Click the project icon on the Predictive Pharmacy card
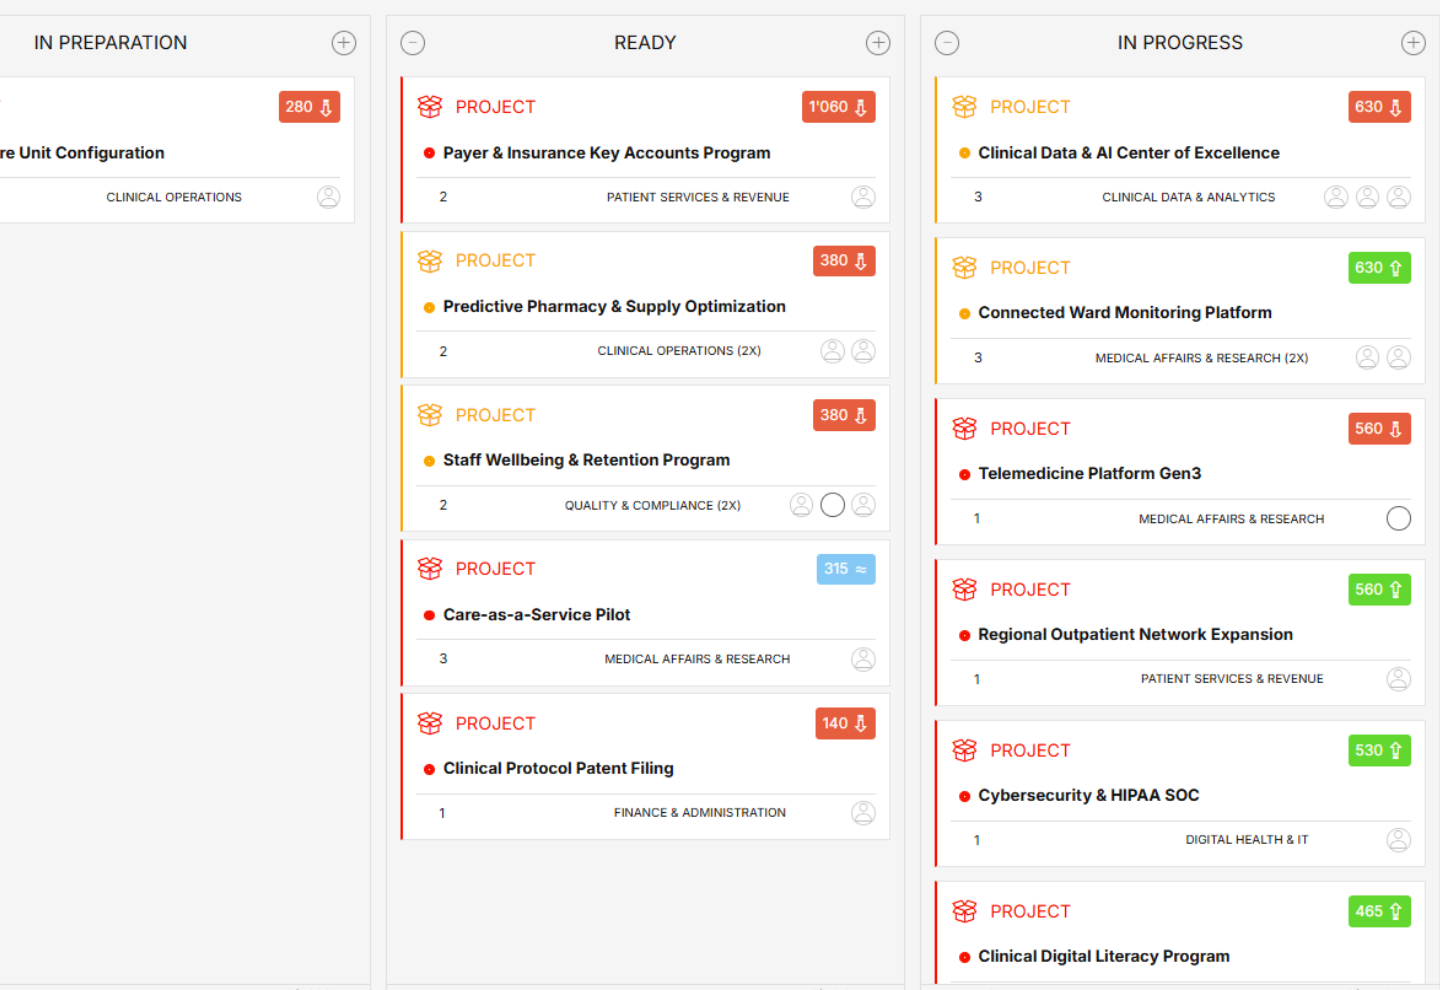The height and width of the screenshot is (990, 1440). [430, 261]
